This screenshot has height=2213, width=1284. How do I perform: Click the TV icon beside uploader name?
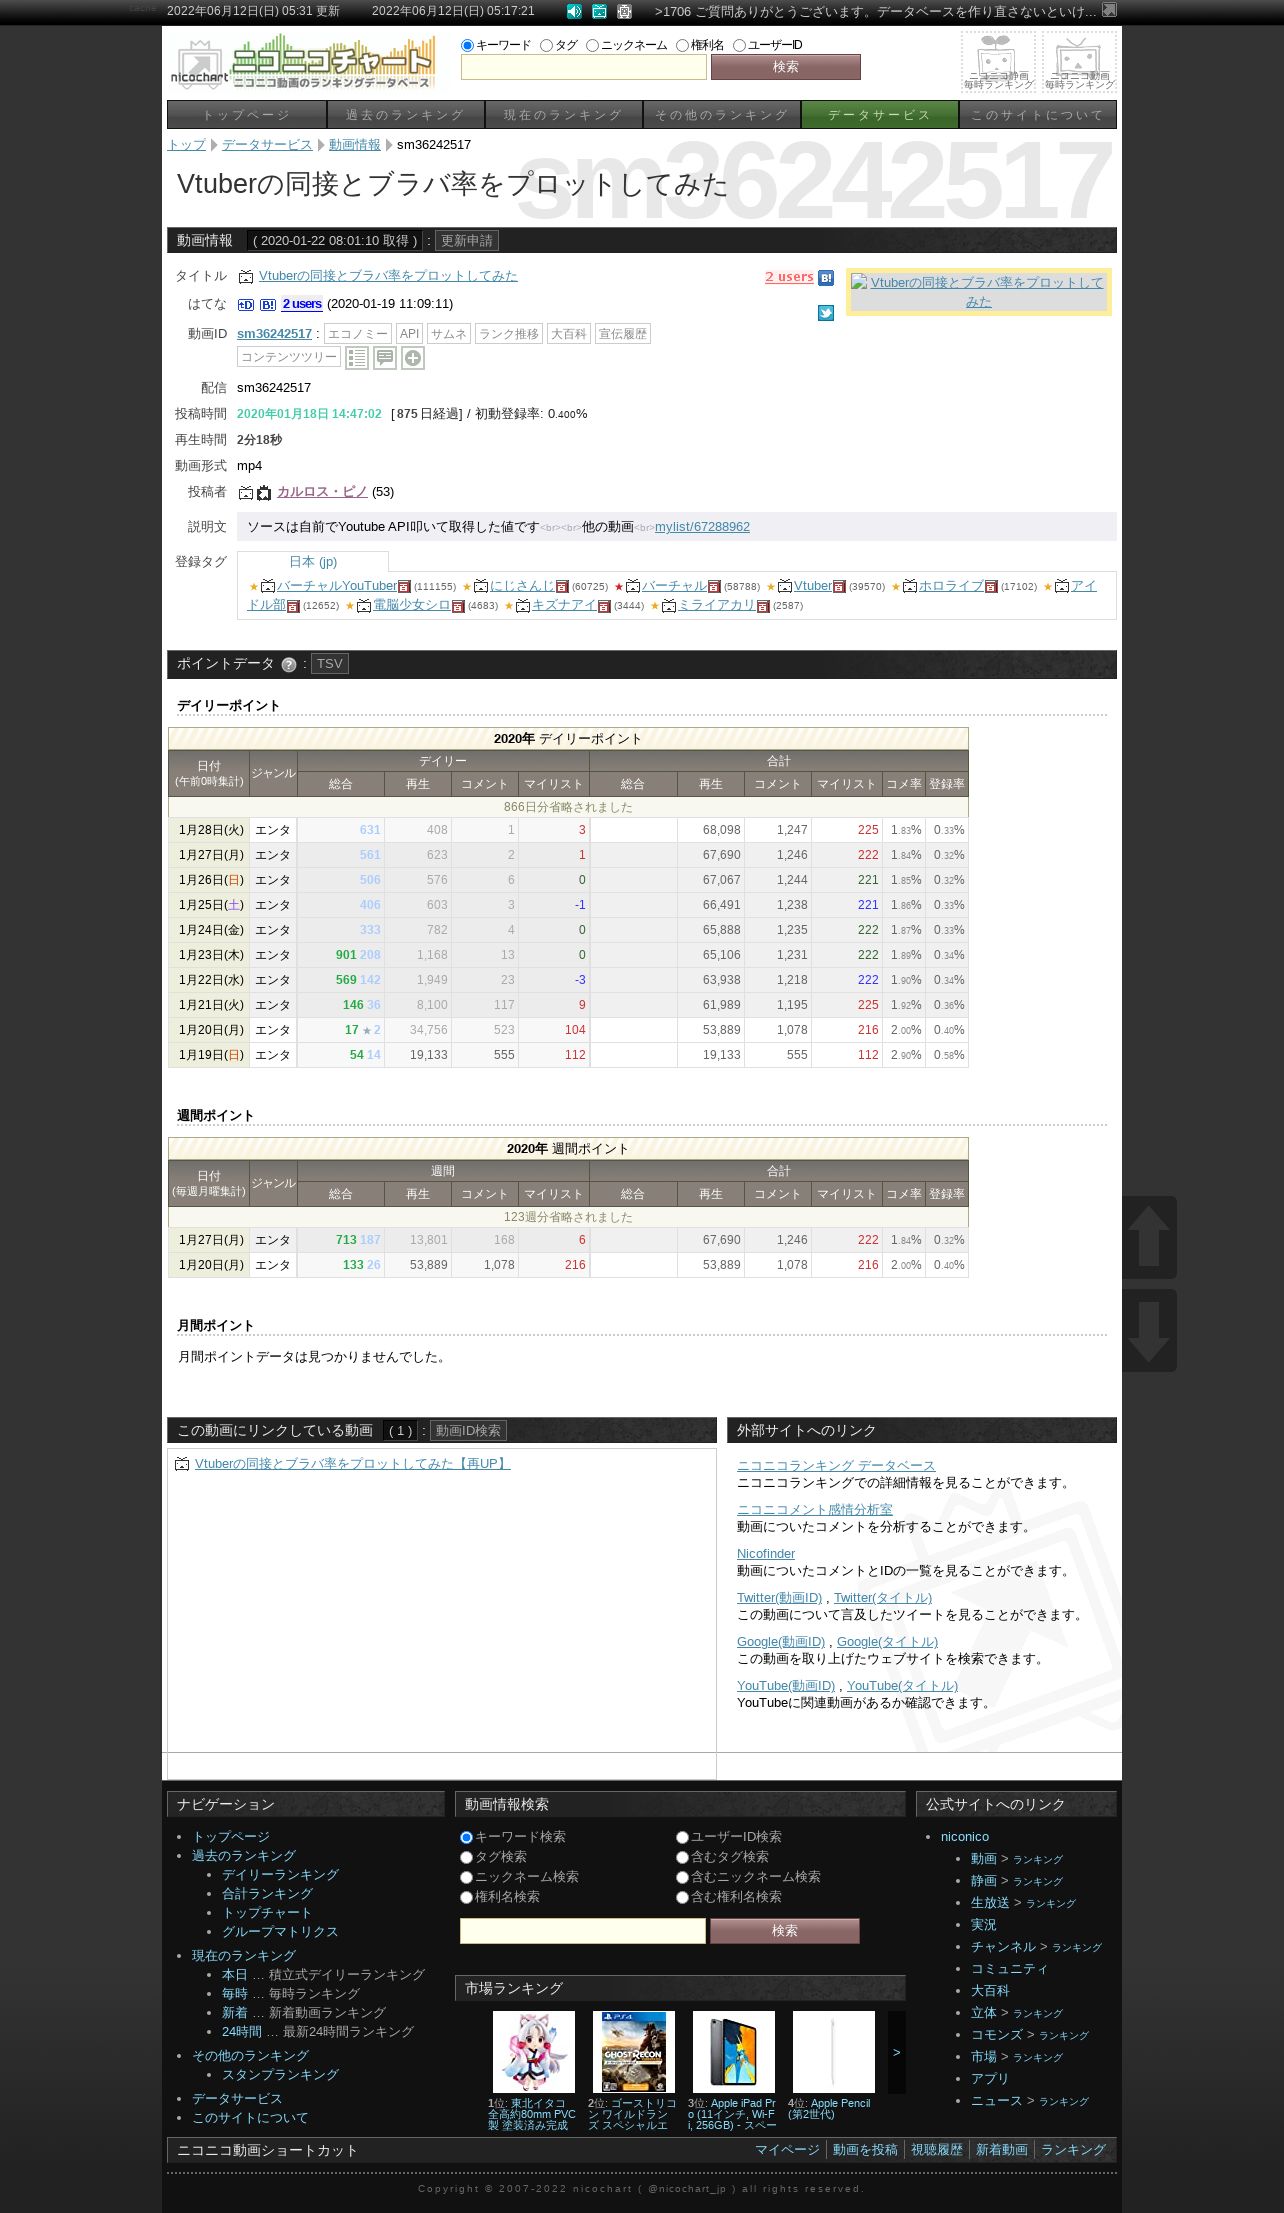coord(246,493)
